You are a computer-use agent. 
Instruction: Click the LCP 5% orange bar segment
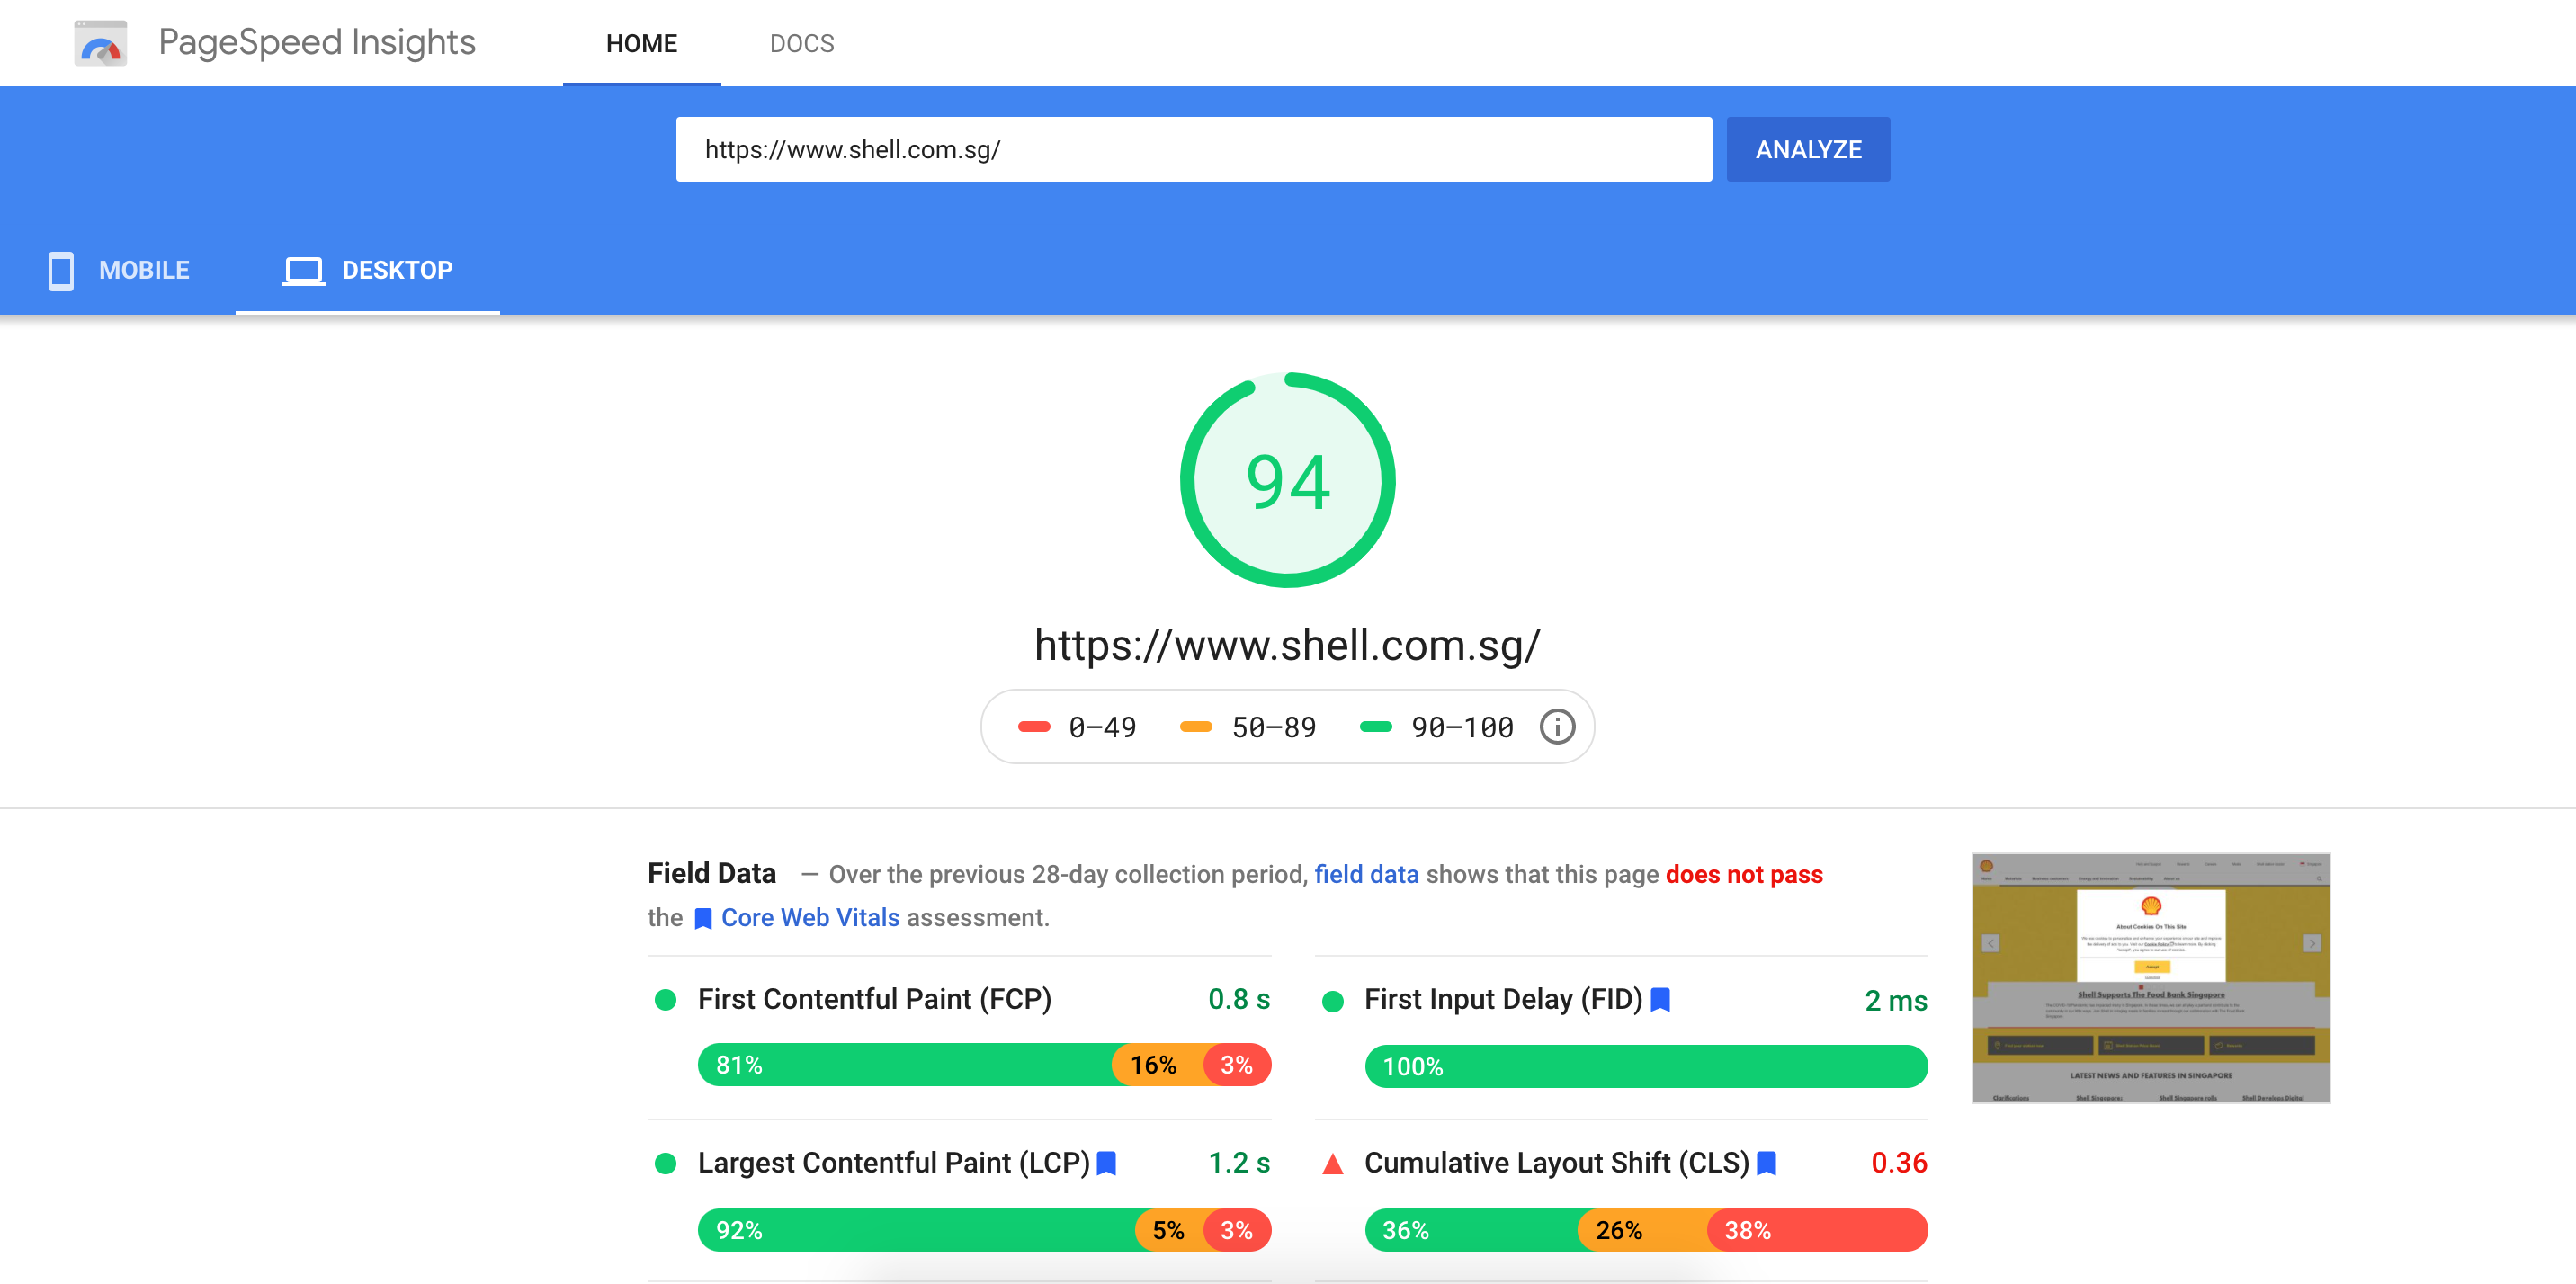coord(1170,1230)
